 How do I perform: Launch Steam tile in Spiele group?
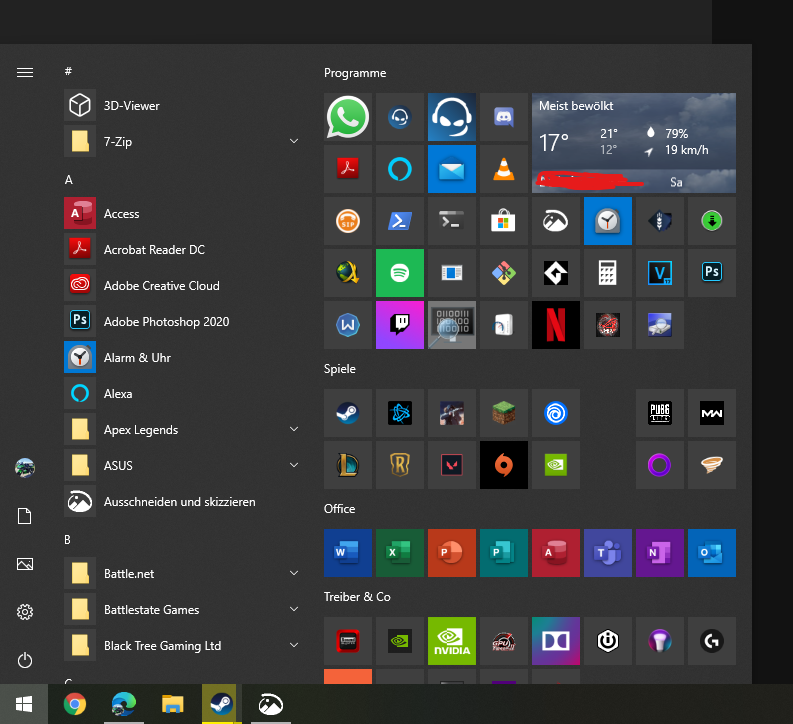pyautogui.click(x=347, y=413)
